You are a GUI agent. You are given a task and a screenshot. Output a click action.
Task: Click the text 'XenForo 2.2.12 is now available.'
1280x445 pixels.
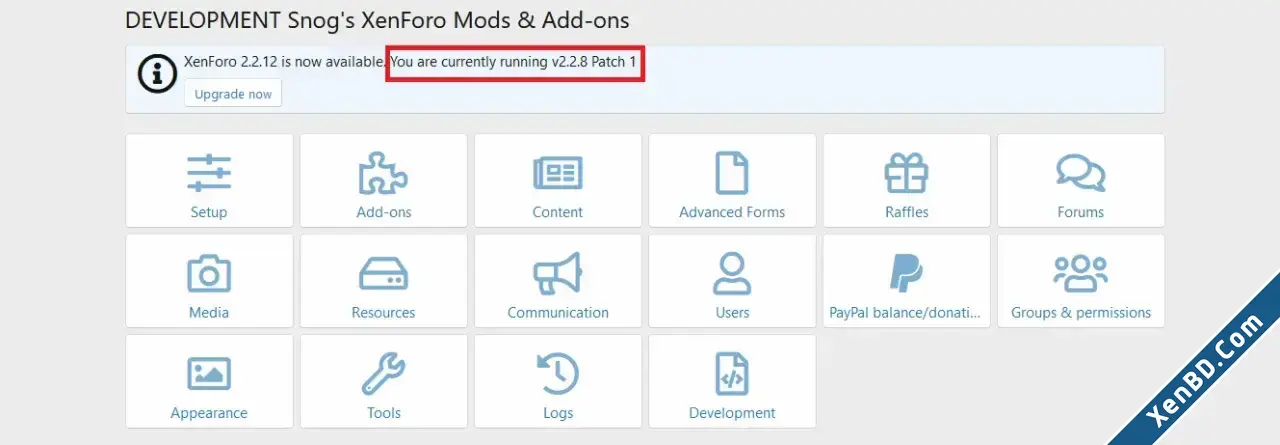(x=285, y=62)
